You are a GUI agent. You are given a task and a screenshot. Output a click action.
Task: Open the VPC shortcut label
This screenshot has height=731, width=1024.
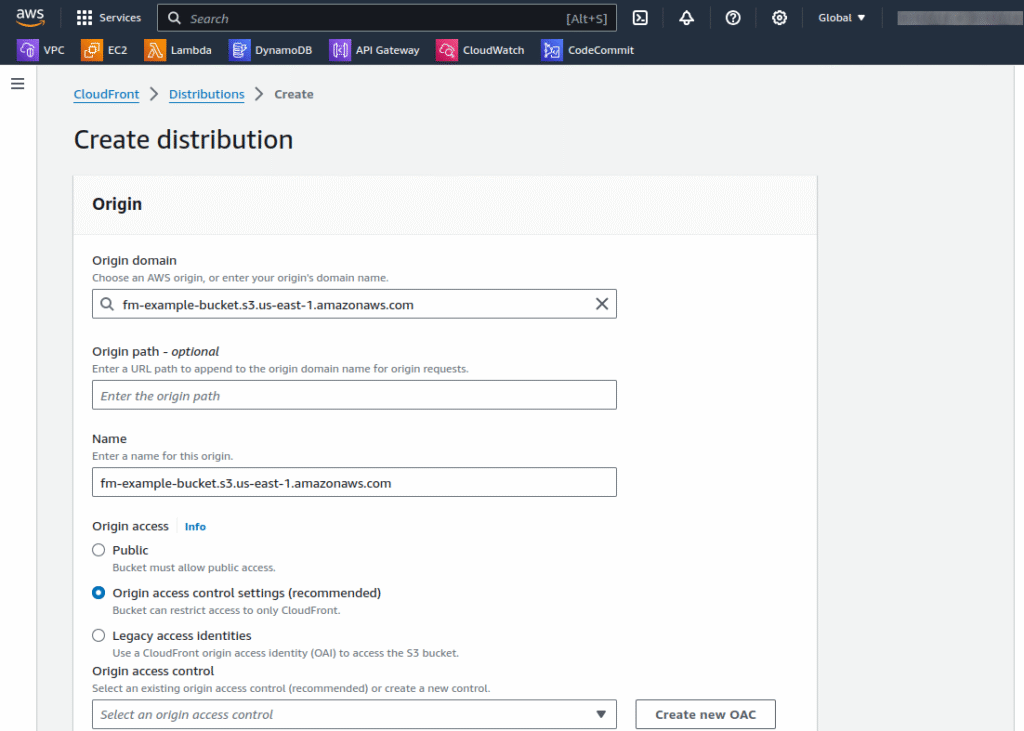(x=54, y=50)
